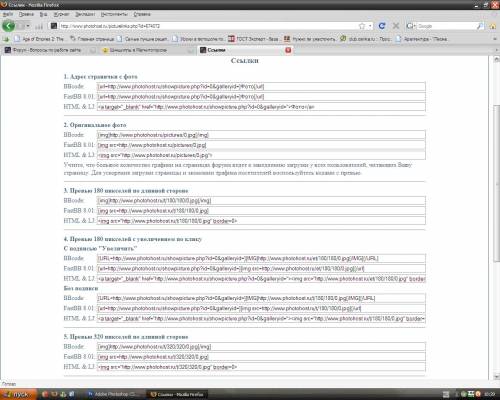Click the URL address bar
Viewport: 500px width, 400px height.
pyautogui.click(x=208, y=26)
